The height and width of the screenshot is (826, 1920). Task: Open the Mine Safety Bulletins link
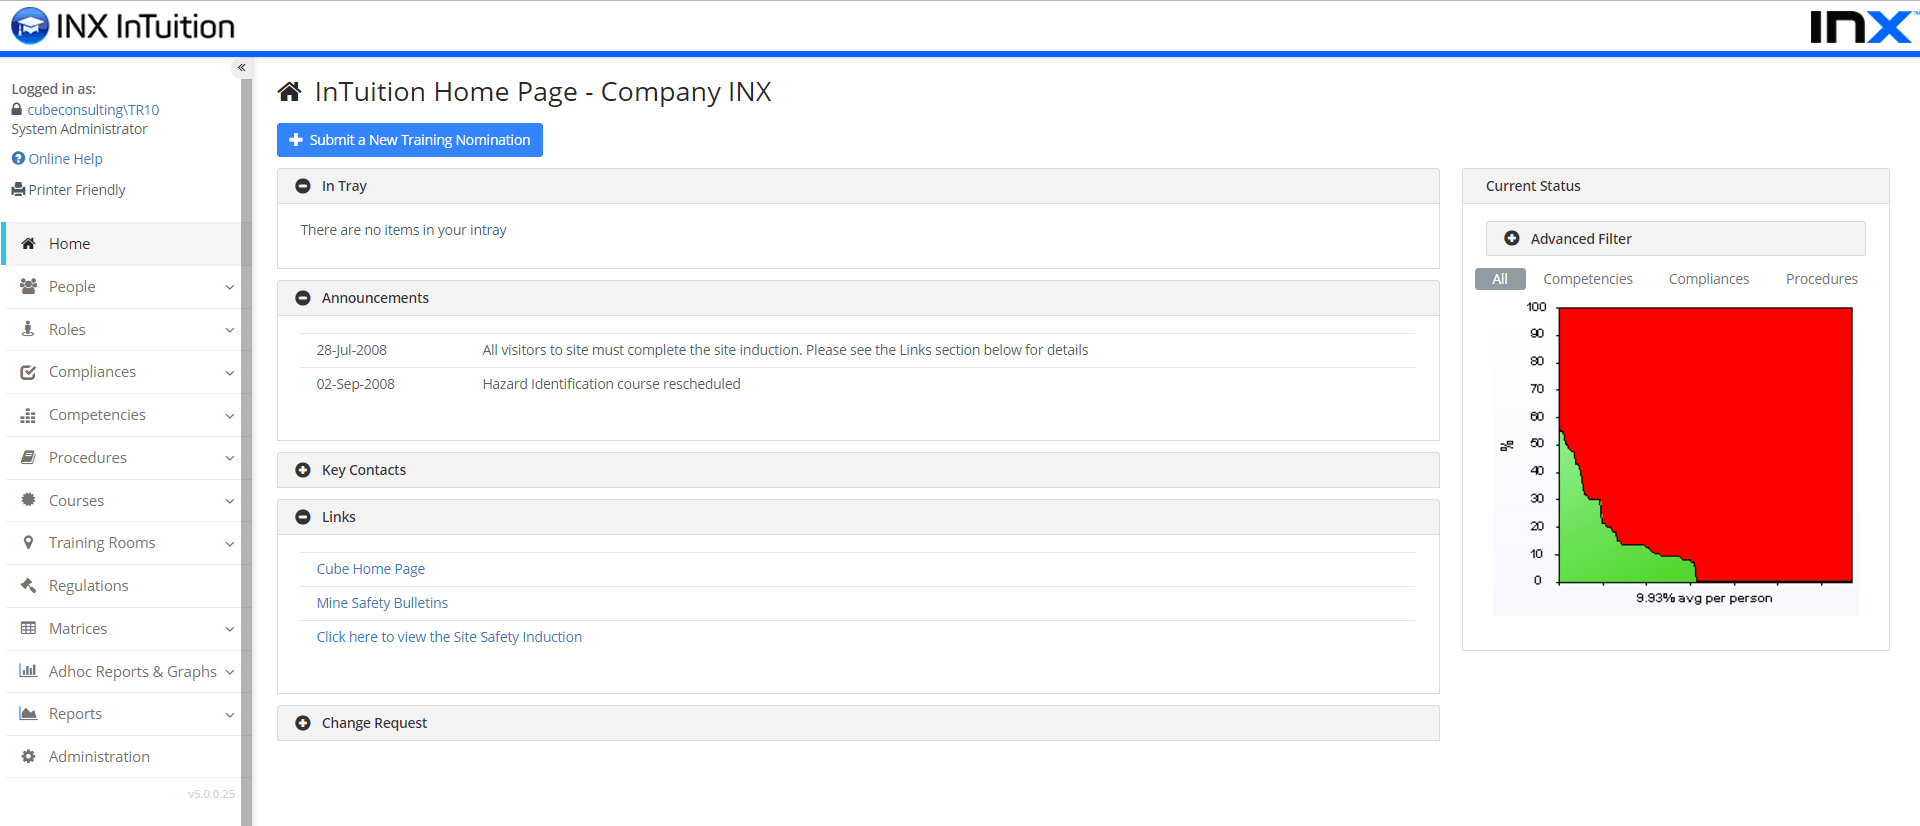coord(382,603)
